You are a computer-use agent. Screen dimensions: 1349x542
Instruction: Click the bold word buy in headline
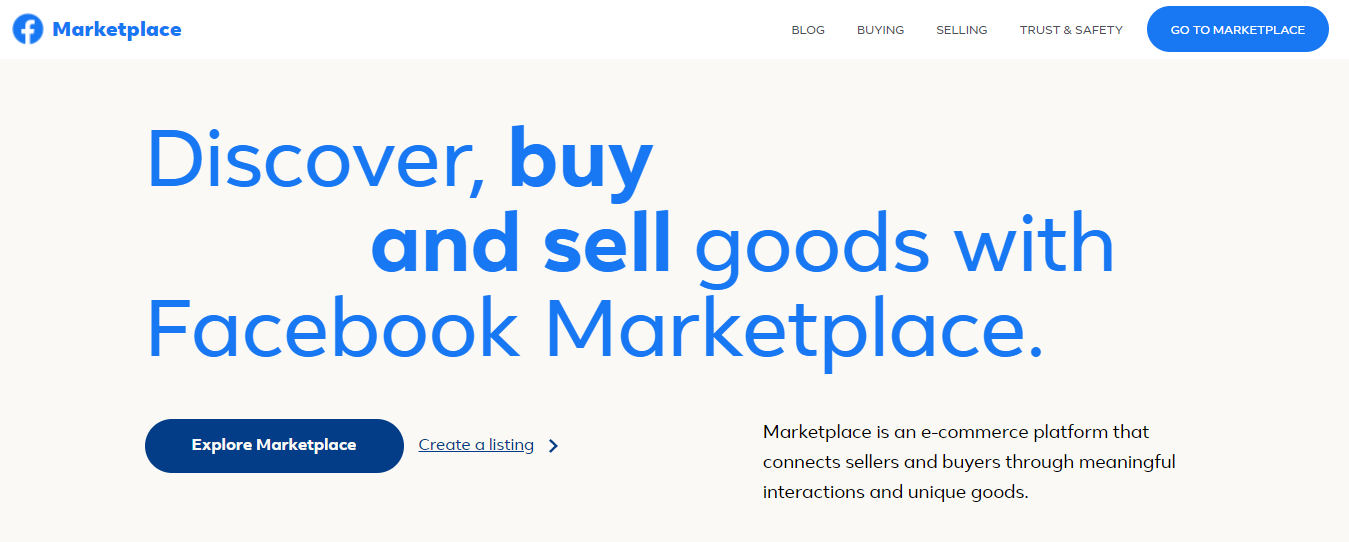[581, 160]
